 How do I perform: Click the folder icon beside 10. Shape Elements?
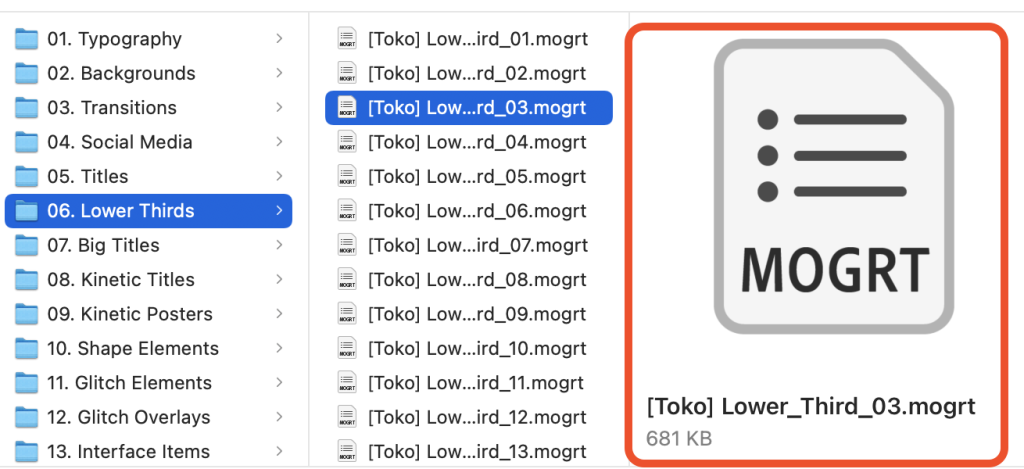point(26,349)
